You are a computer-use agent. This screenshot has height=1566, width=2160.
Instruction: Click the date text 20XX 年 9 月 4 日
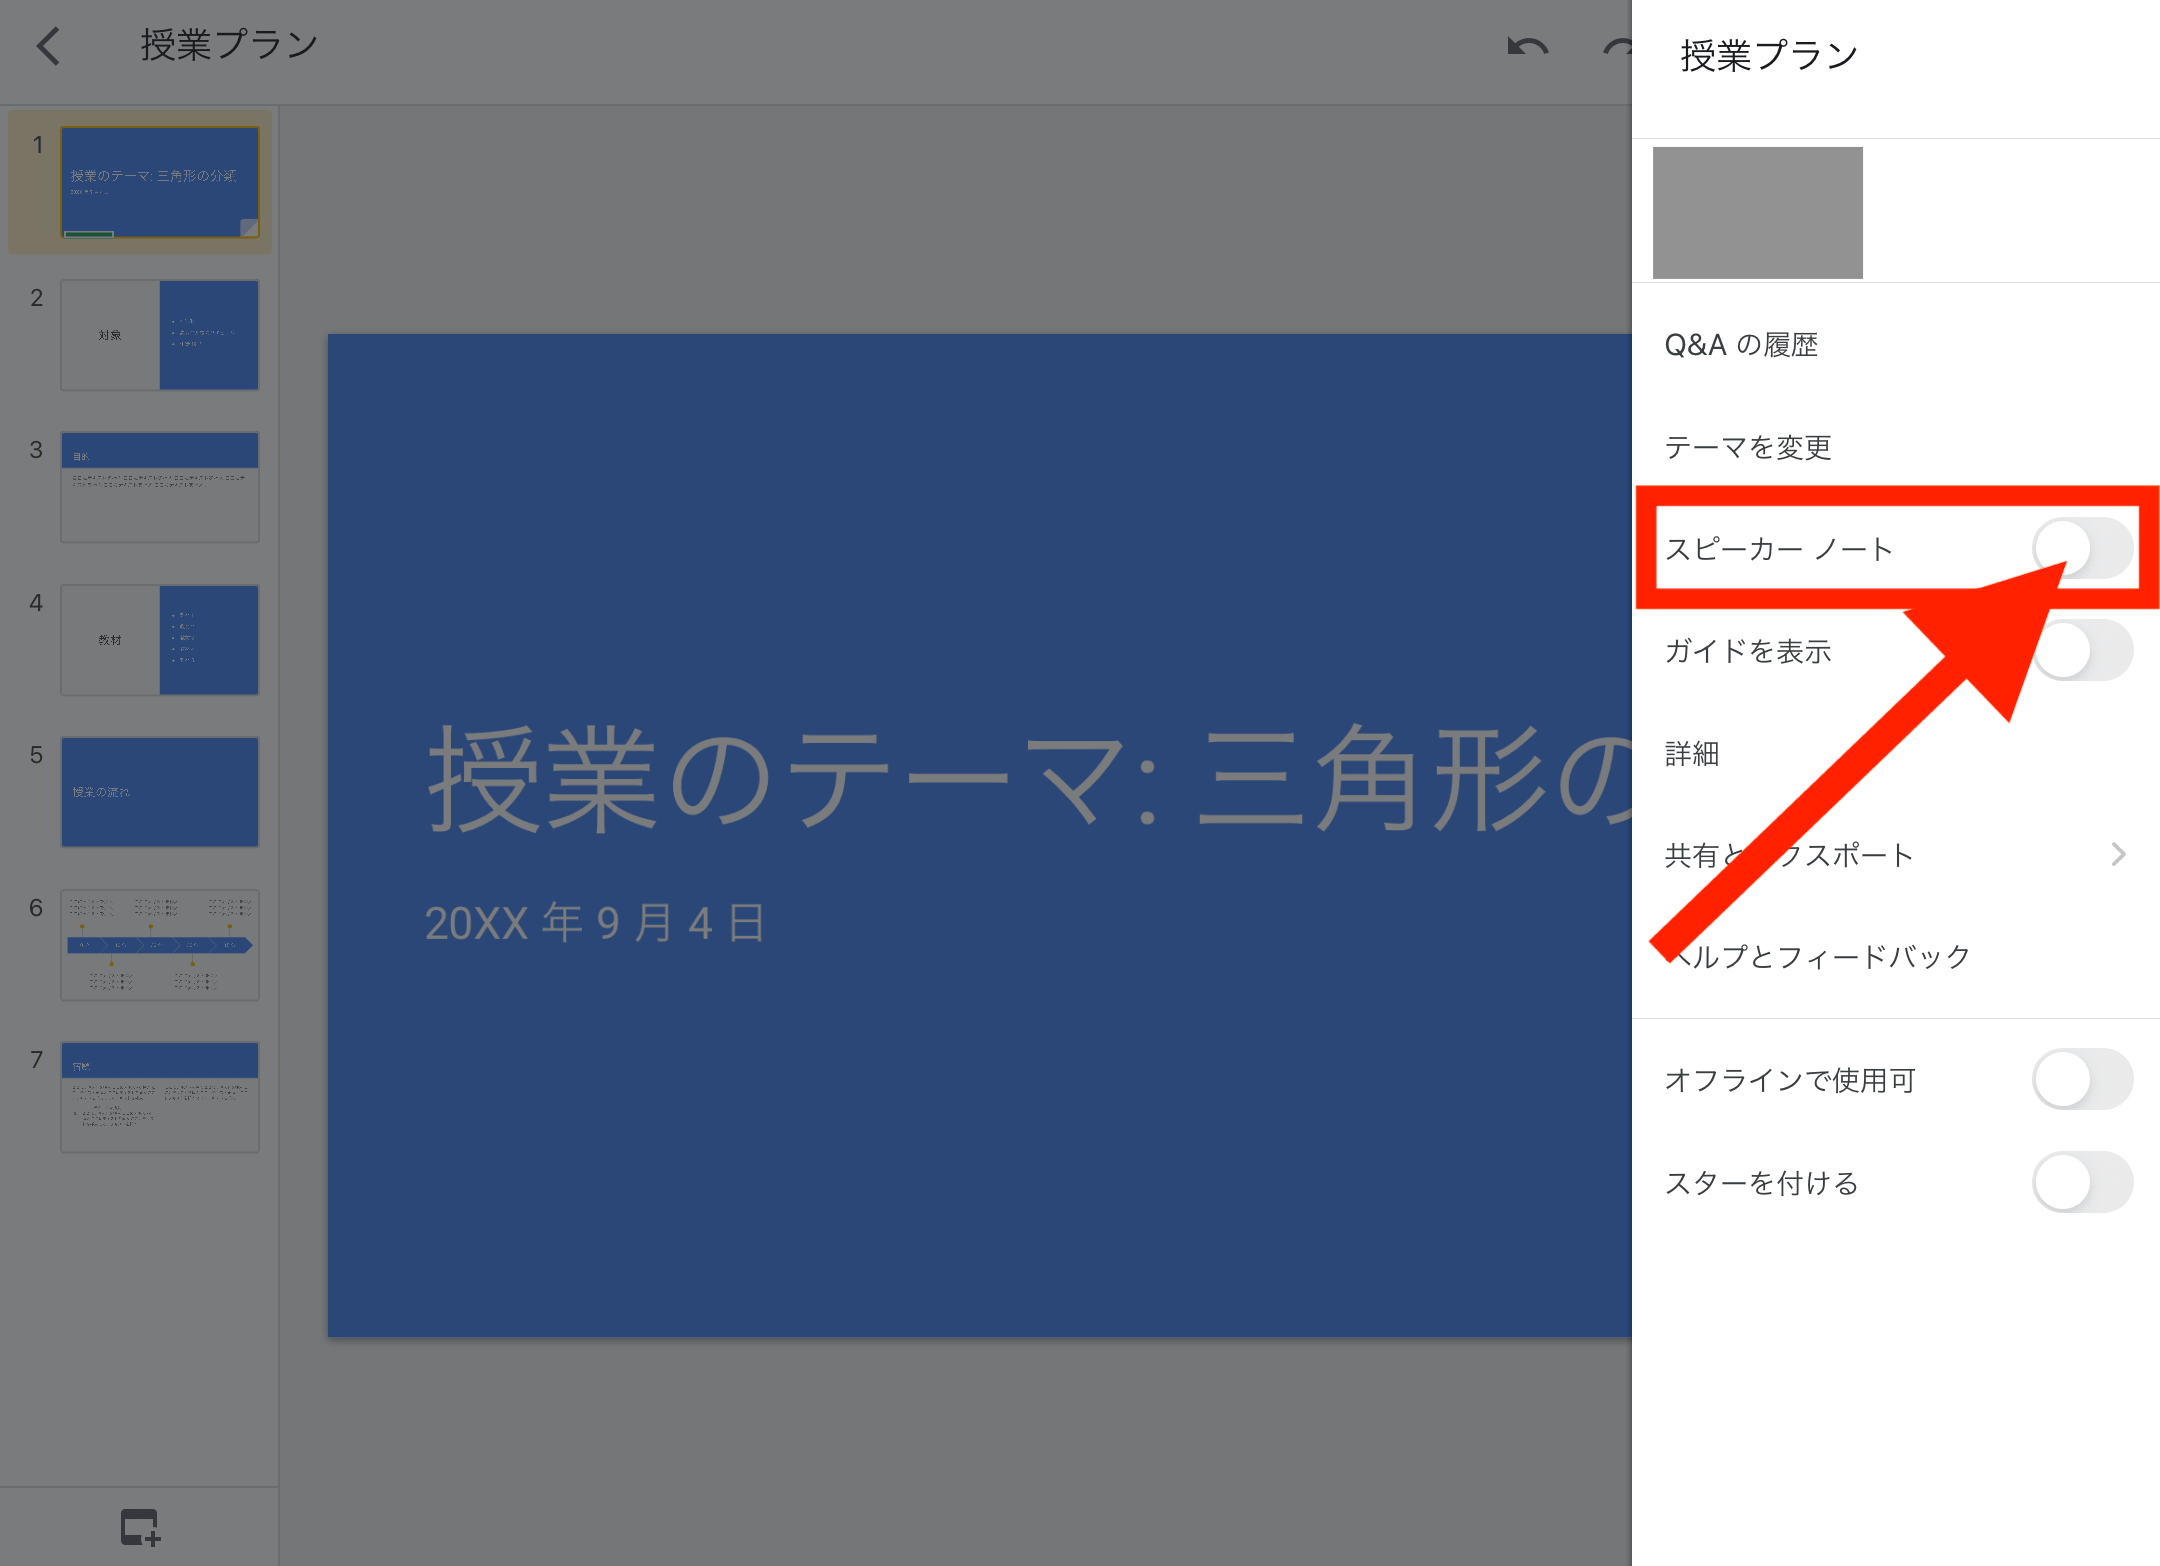(596, 922)
